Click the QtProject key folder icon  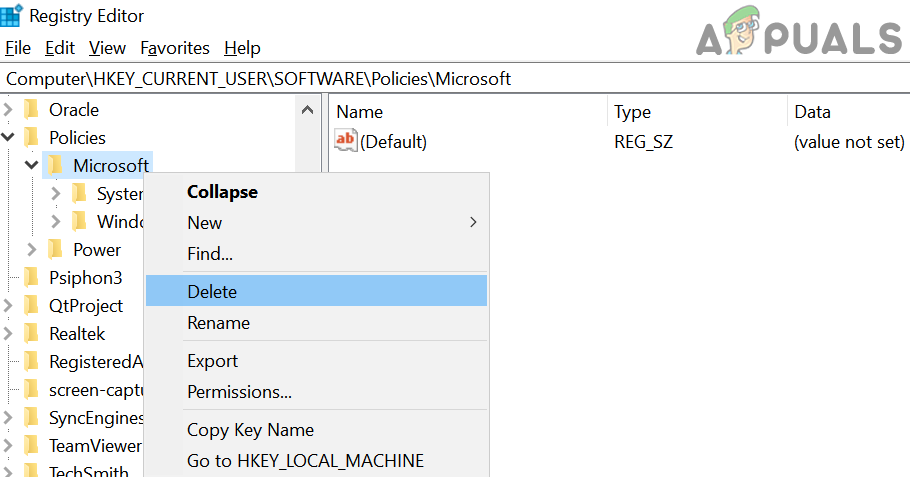coord(32,306)
